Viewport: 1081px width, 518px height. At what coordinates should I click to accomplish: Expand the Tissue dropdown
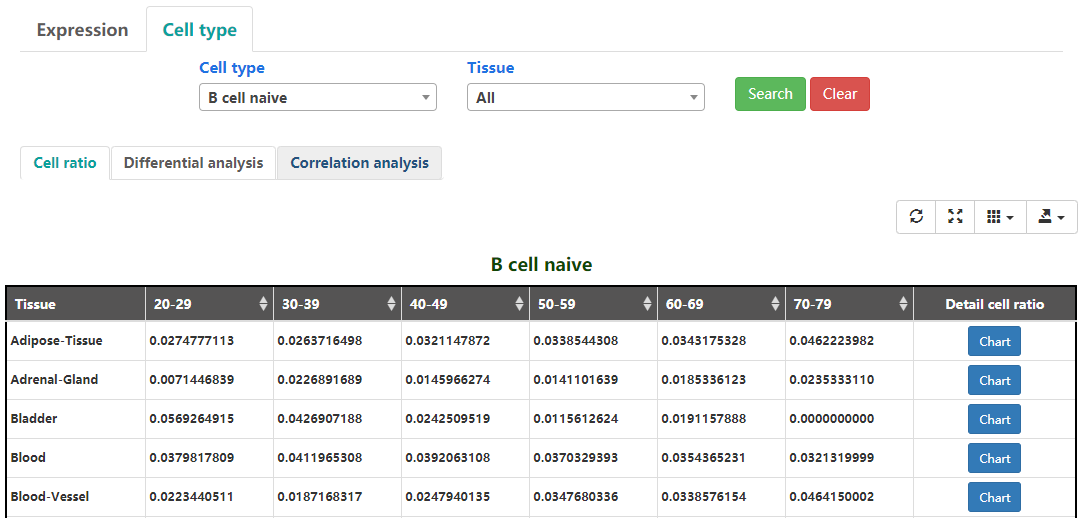point(585,98)
